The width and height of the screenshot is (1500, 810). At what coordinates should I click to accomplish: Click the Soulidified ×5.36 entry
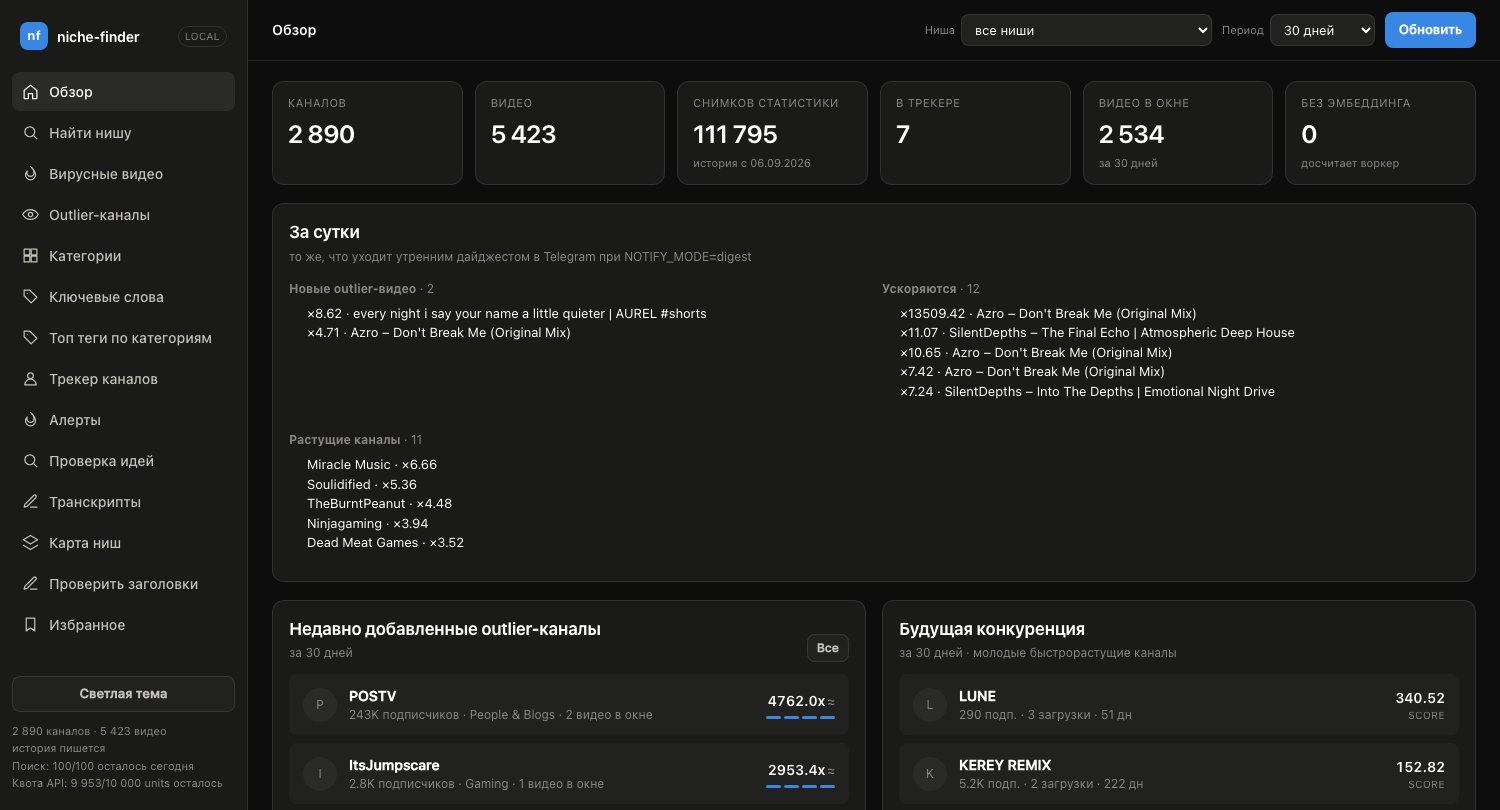tap(362, 484)
